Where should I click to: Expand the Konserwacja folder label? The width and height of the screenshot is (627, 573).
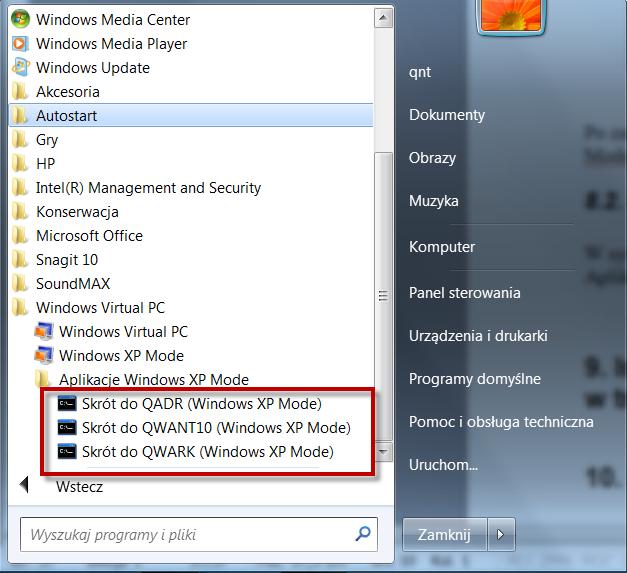tap(77, 212)
